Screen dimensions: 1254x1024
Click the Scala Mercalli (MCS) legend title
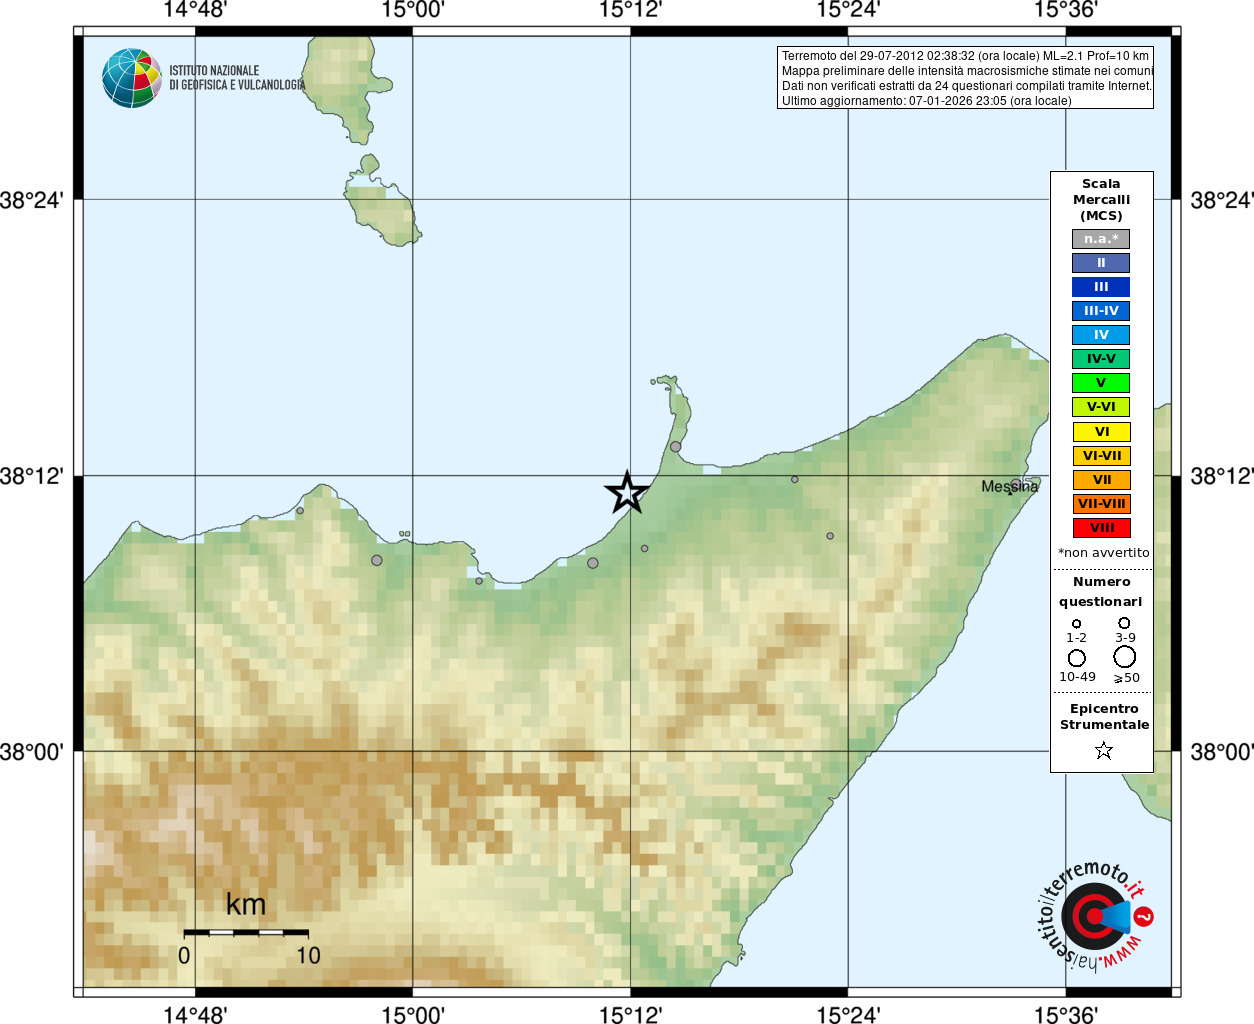(x=1101, y=200)
